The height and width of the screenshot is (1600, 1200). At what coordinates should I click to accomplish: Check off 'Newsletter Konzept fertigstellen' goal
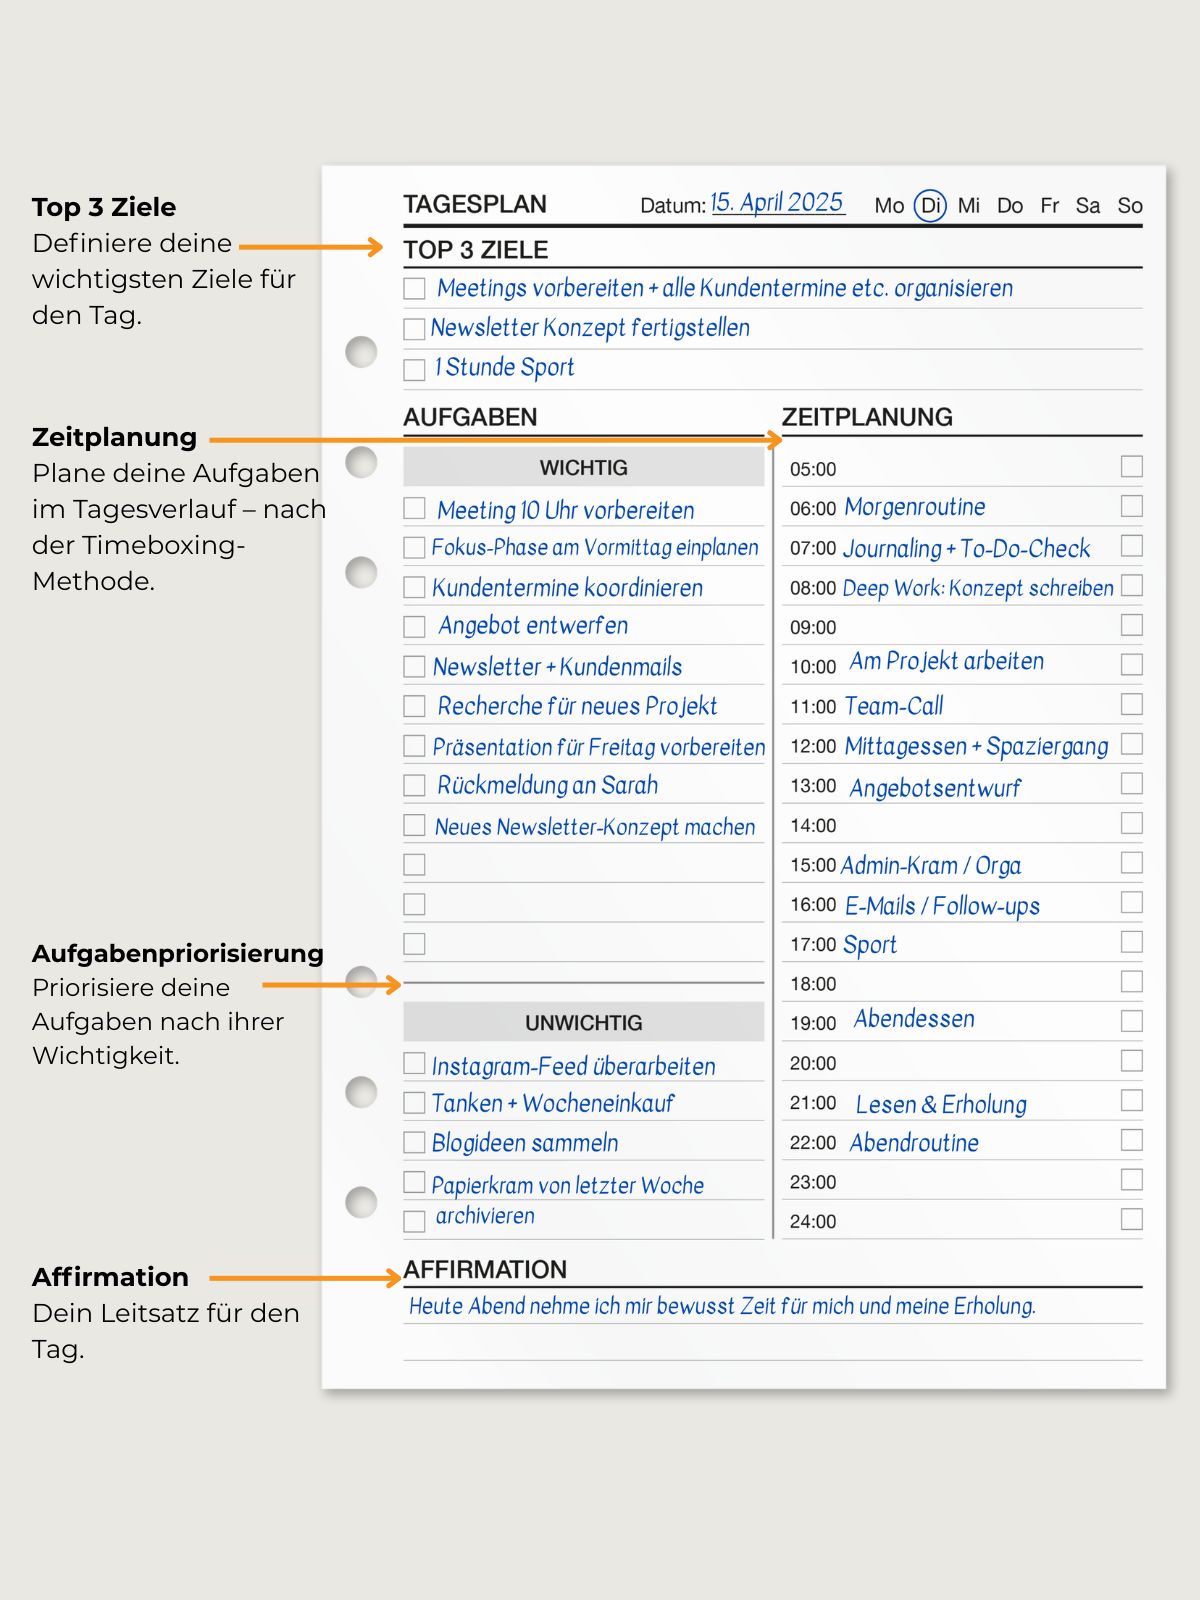tap(414, 329)
